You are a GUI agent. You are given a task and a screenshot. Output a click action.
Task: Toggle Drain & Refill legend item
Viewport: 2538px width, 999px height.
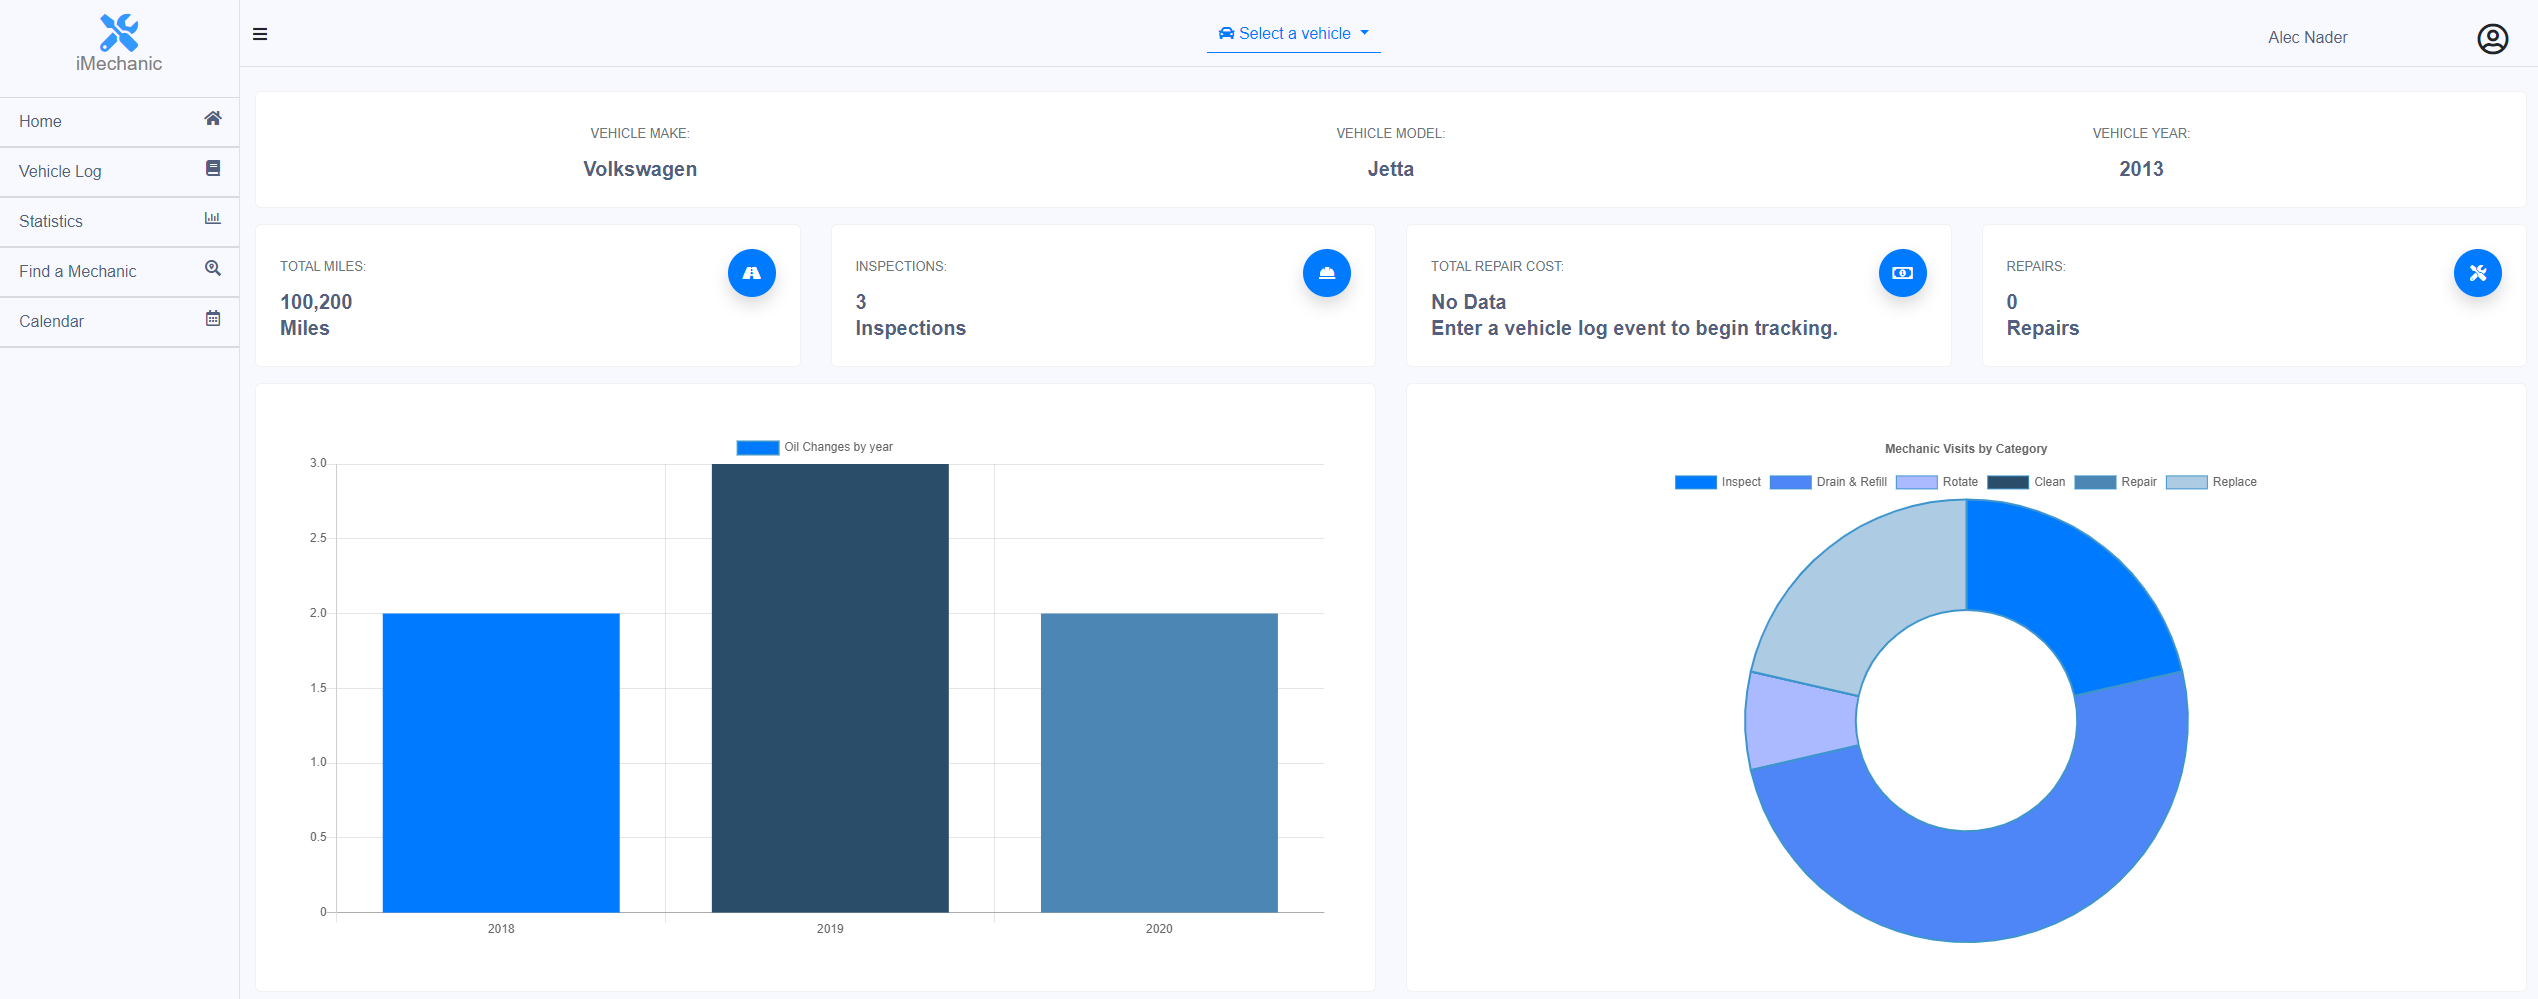pyautogui.click(x=1828, y=482)
